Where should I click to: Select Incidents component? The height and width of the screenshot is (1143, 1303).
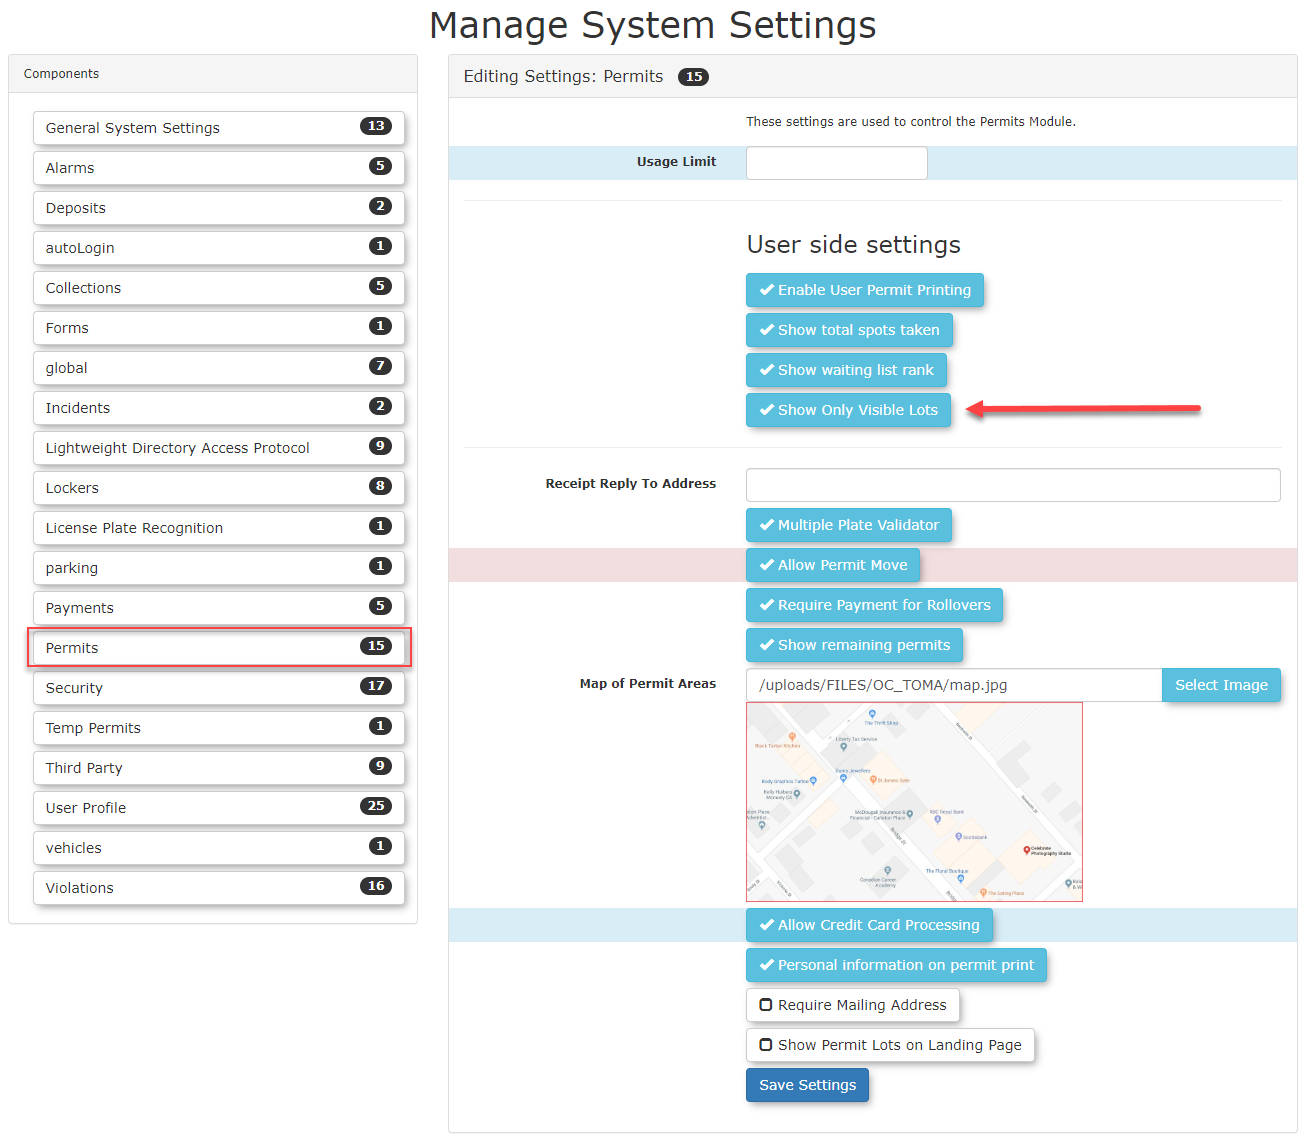[x=219, y=408]
